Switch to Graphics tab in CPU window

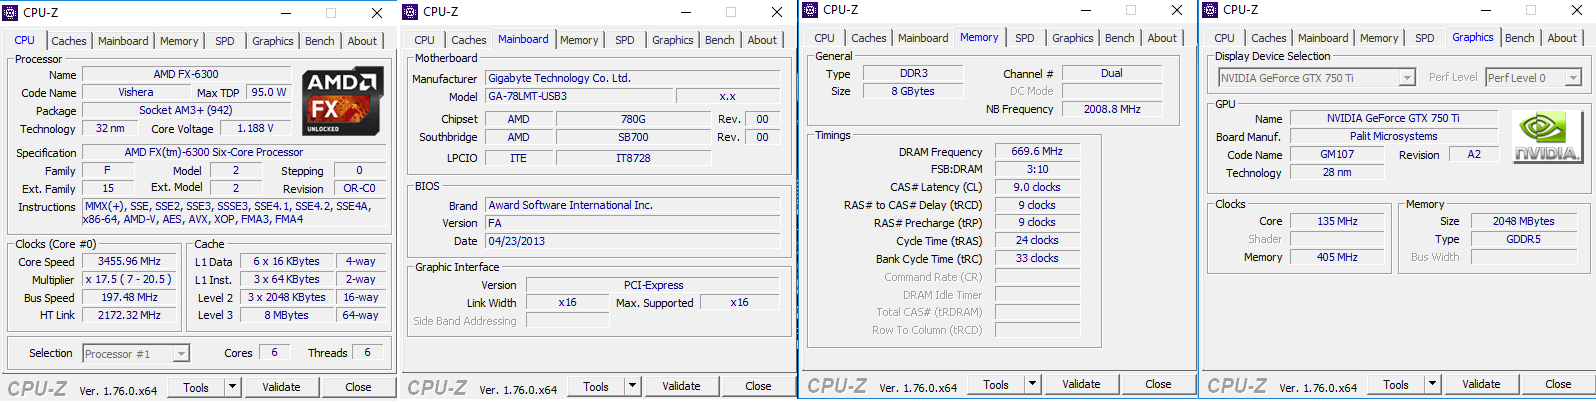pos(272,41)
